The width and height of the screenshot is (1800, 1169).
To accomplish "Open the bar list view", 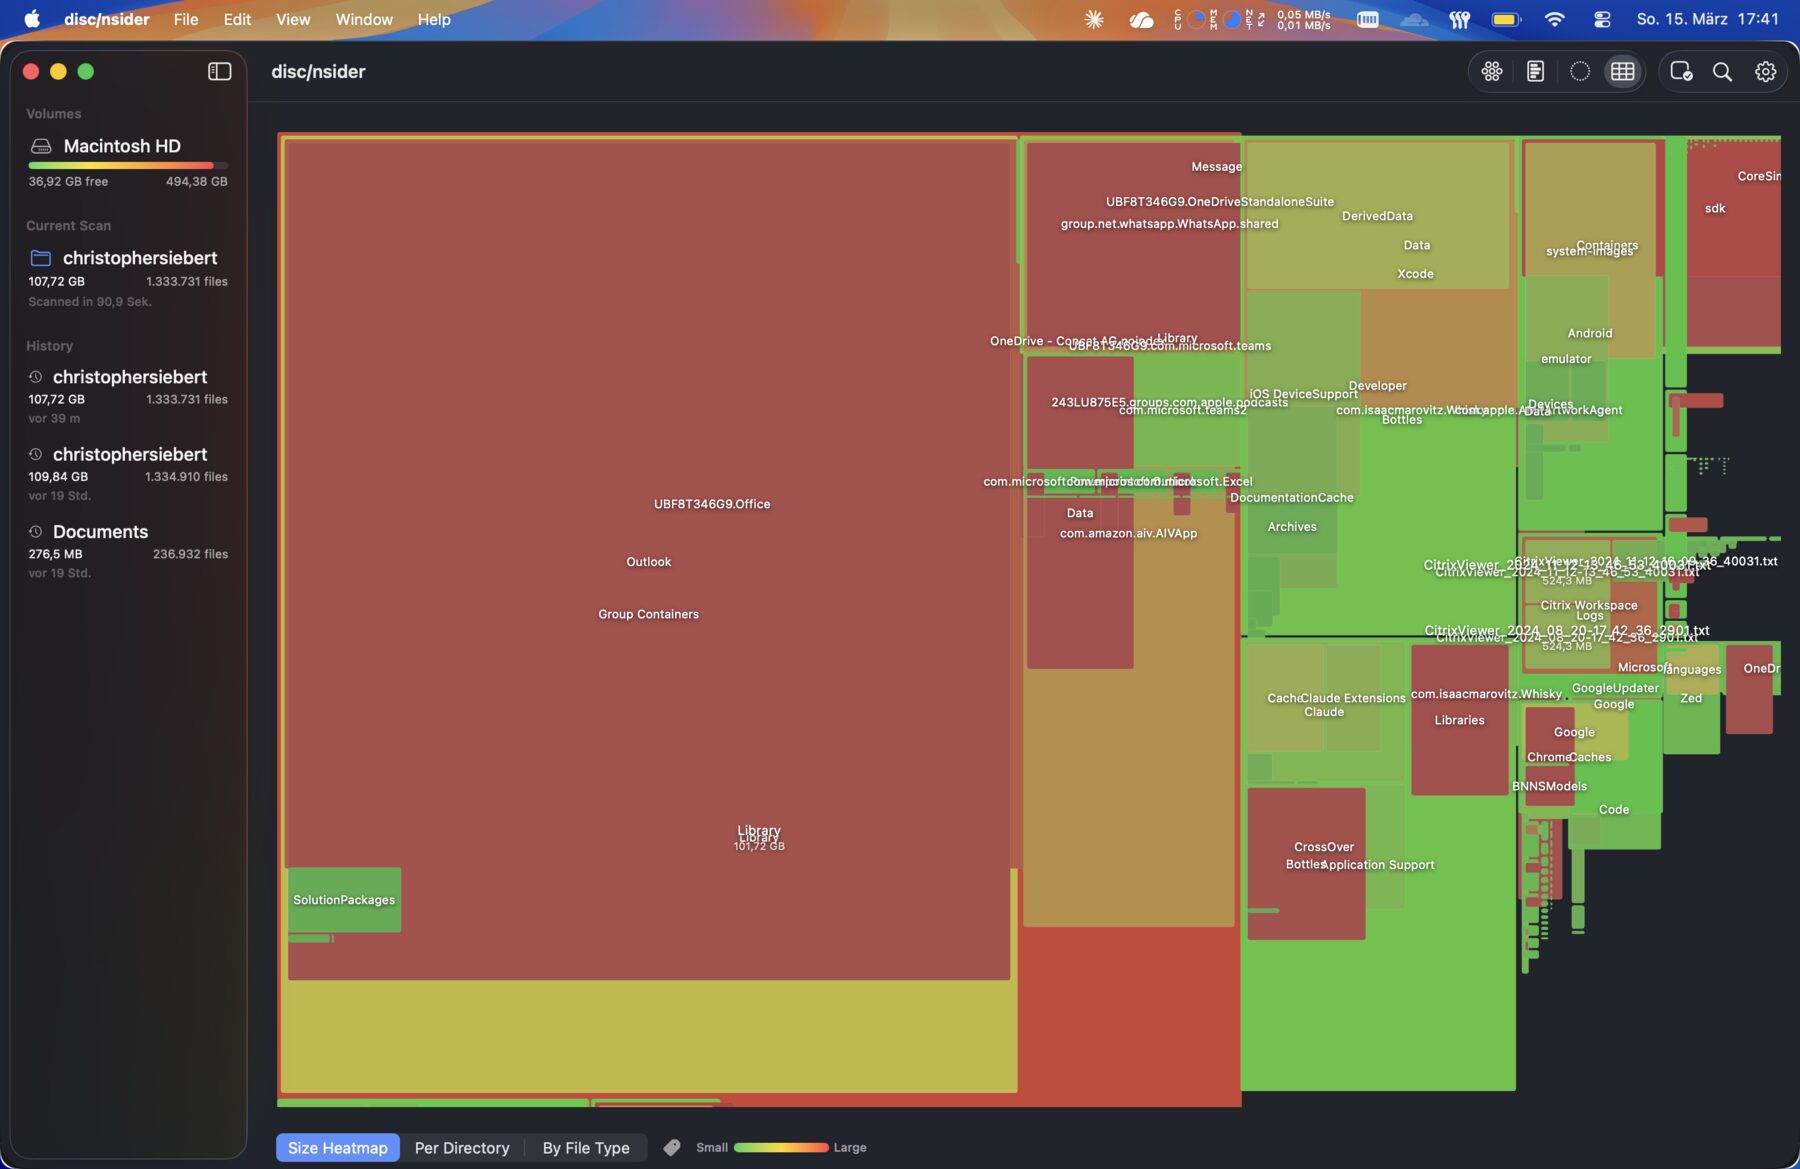I will tap(1536, 71).
